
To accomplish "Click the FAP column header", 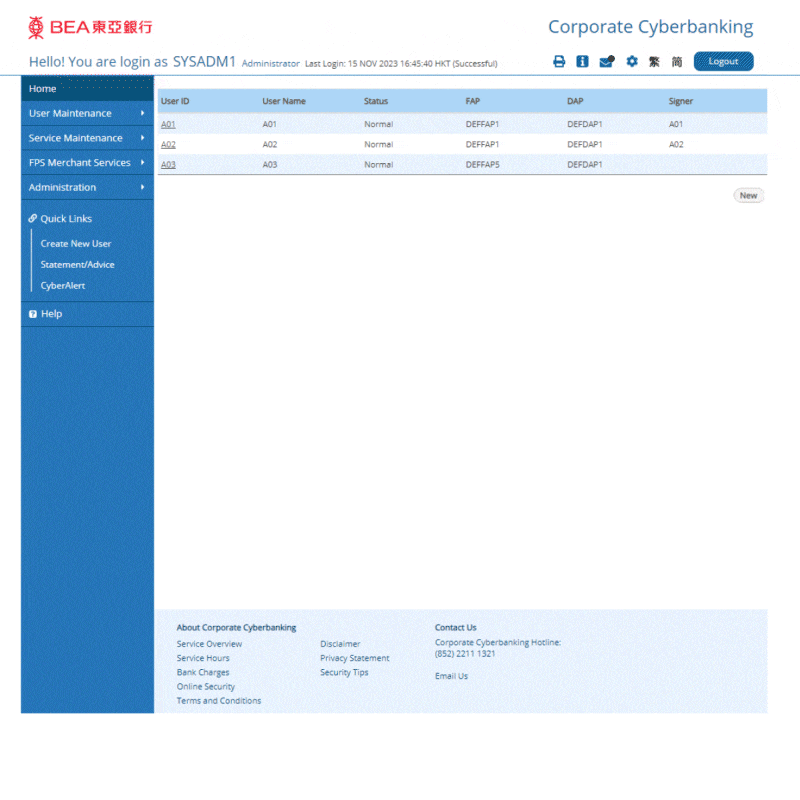I will point(473,101).
